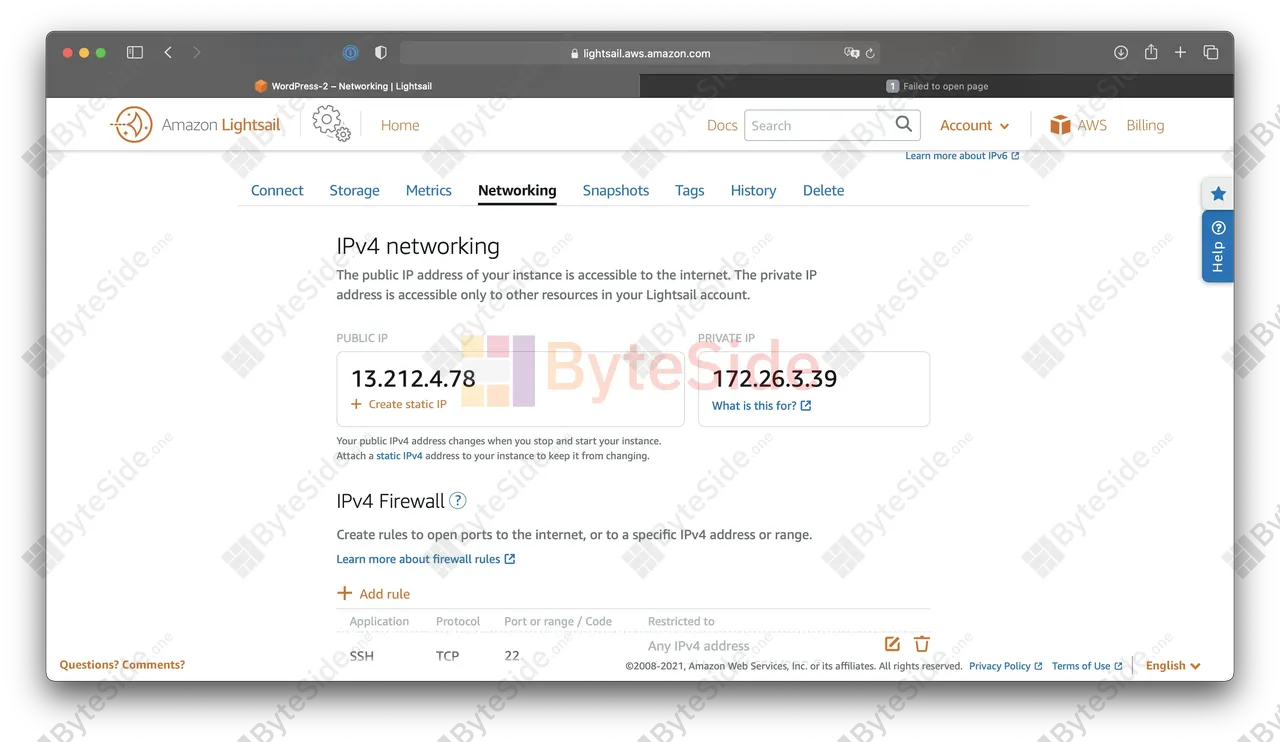Open the Lightsail settings gear icon

pos(331,125)
